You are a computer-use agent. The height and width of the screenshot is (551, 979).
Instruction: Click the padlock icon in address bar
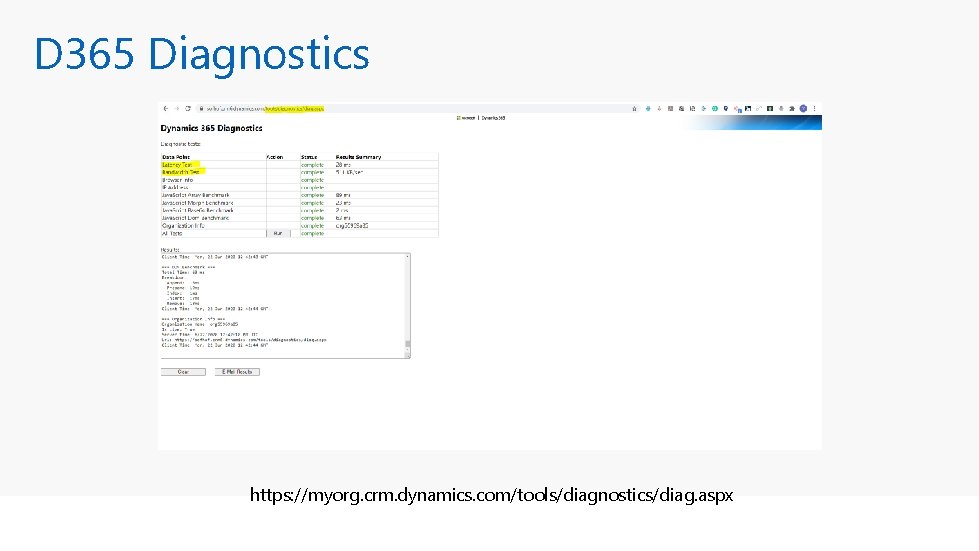(201, 109)
